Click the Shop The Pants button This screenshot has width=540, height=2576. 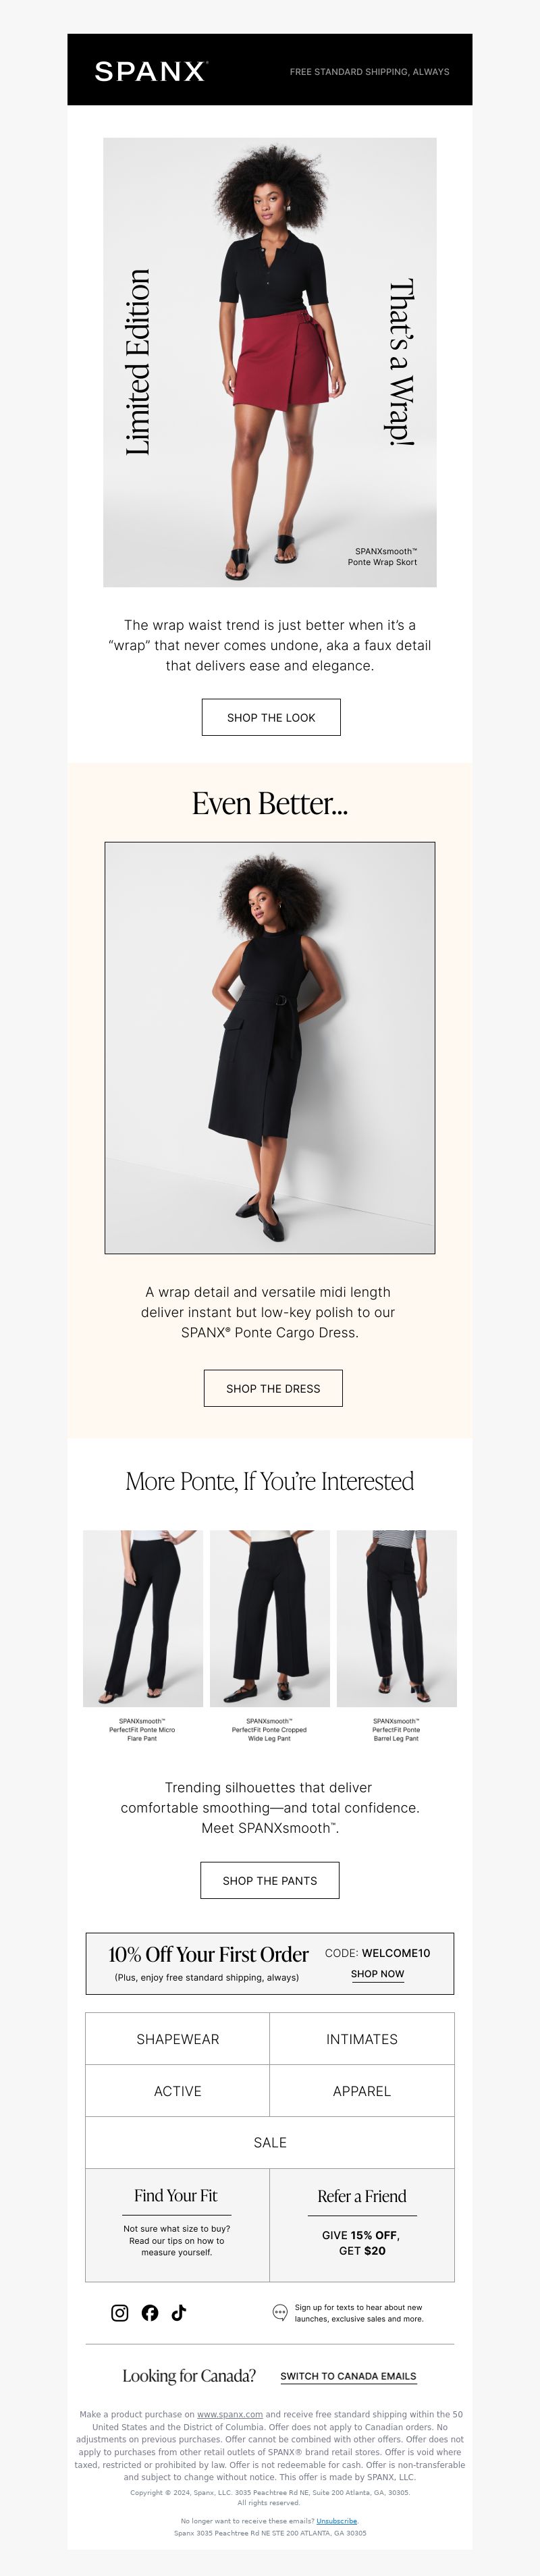coord(270,1880)
